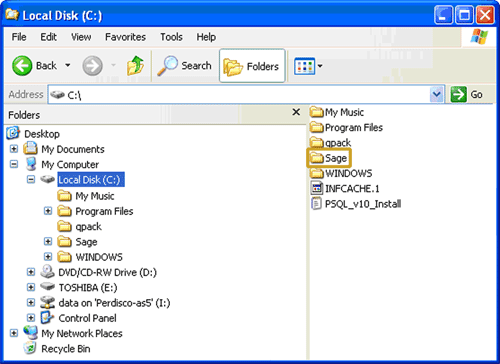Screen dimensions: 500x364
Task: Select TOSHIBA (E:) drive in tree
Action: coord(88,288)
